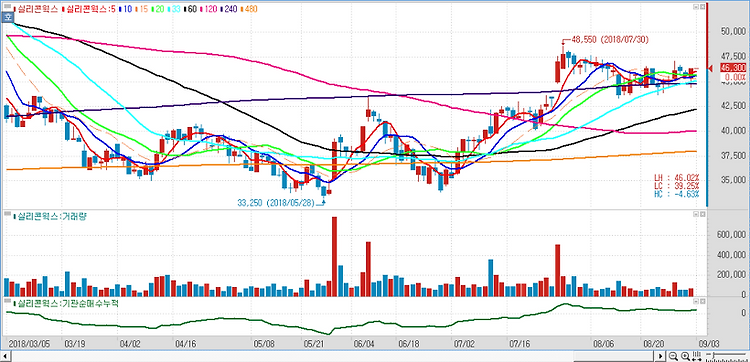Screen dimensions: 750x362
Task: Click the '05/21' date axis label
Action: tap(313, 343)
